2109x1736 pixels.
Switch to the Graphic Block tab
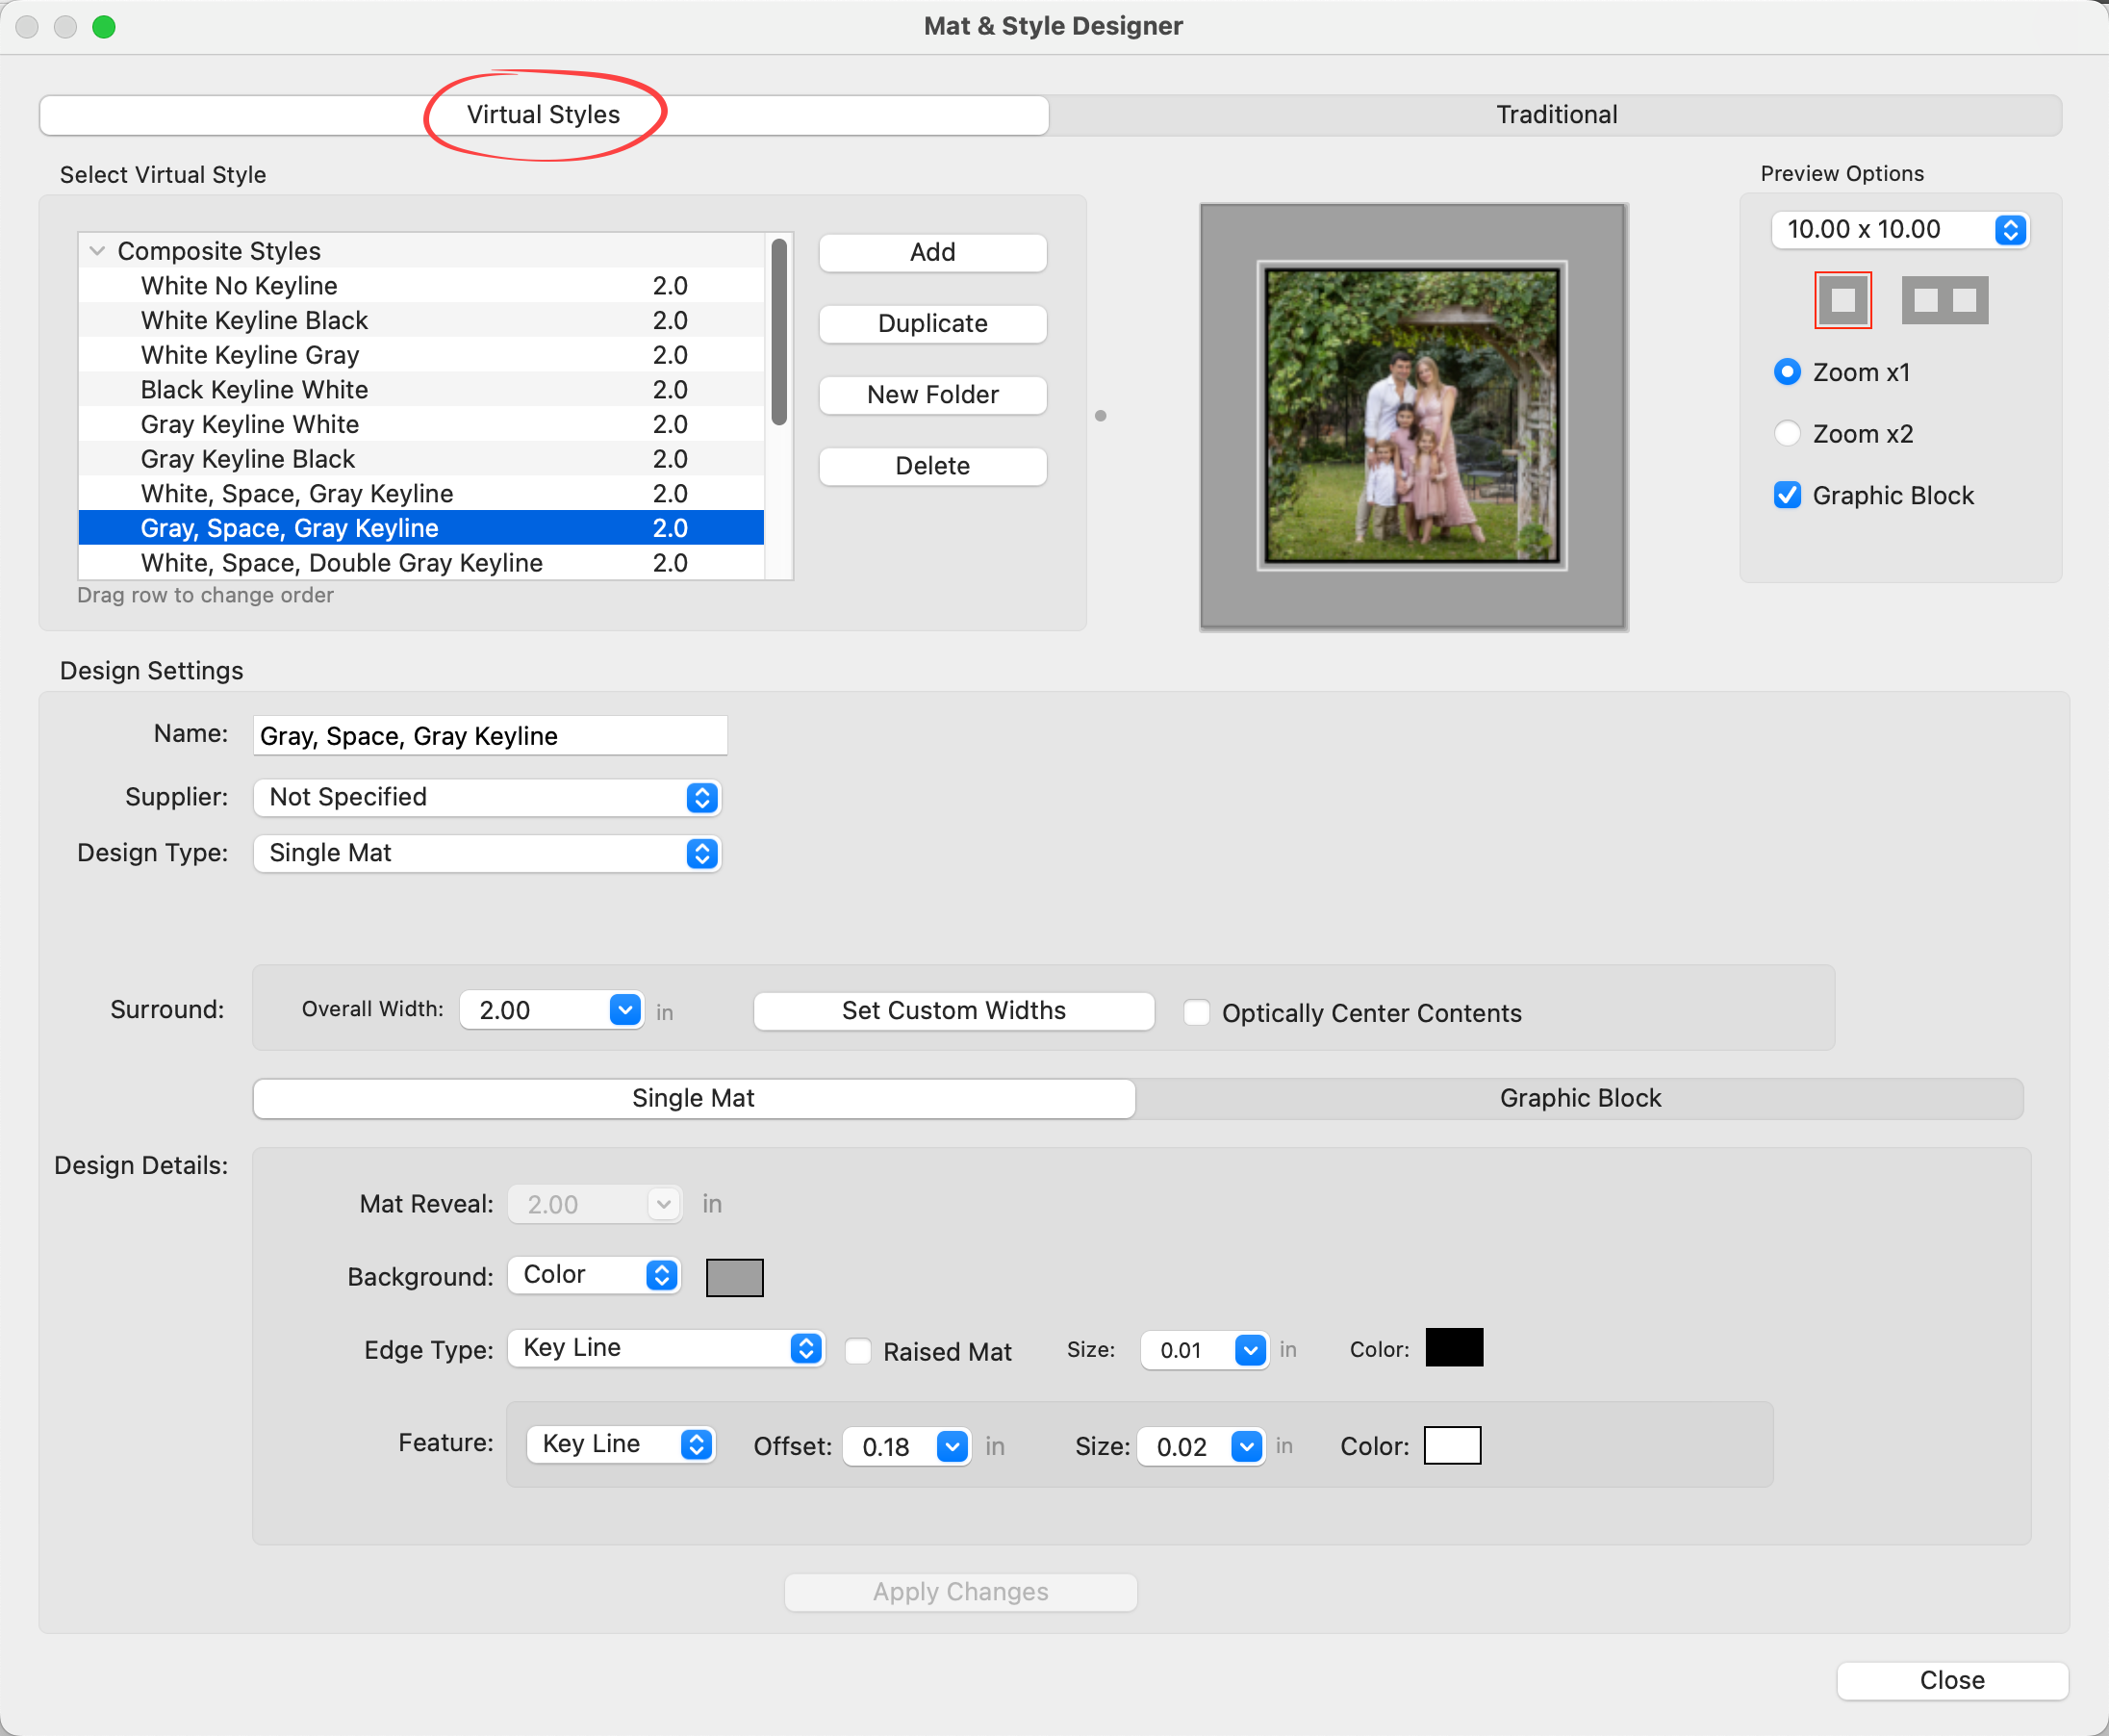[1579, 1098]
